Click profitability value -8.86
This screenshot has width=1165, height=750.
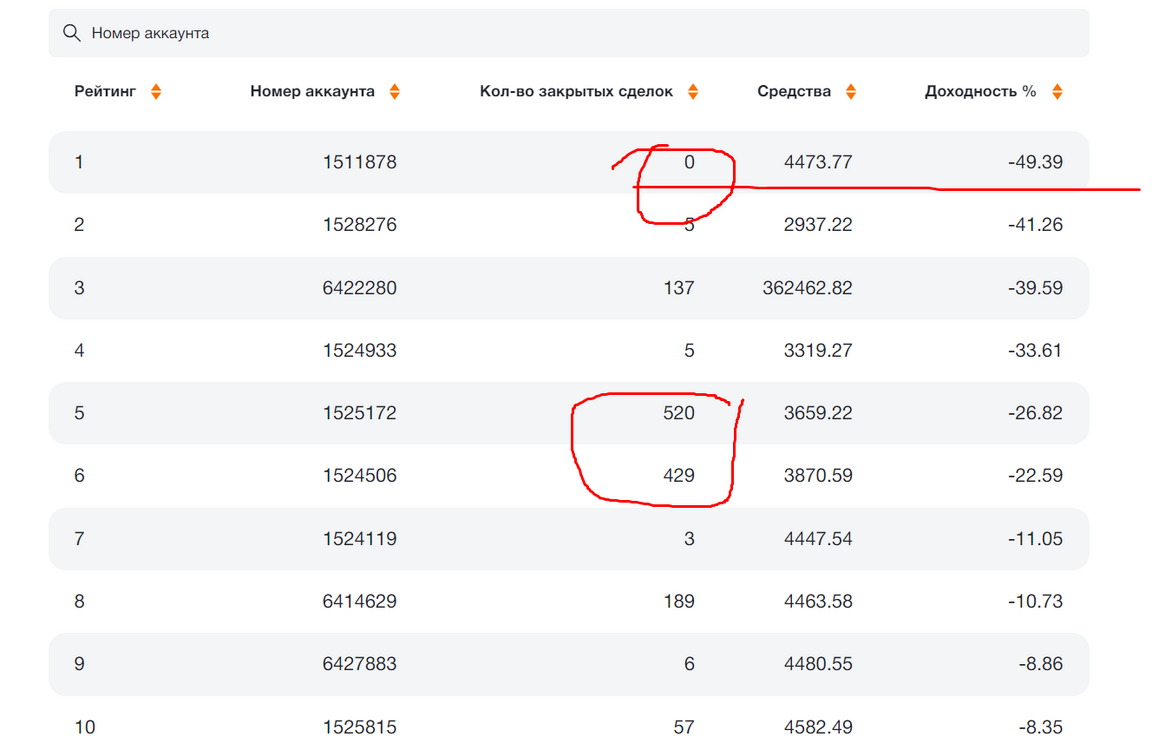point(1040,663)
